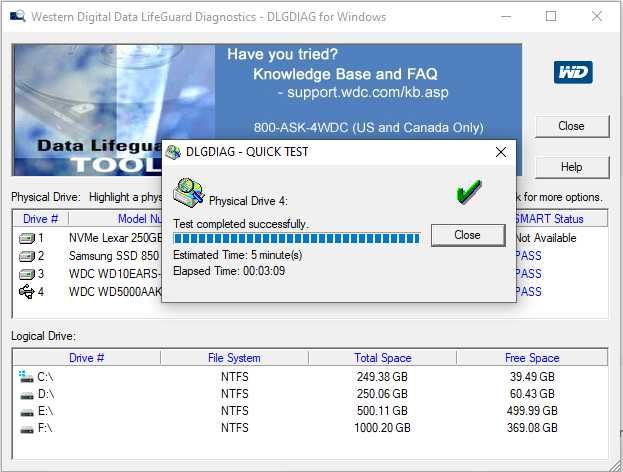Screen dimensions: 623x472
Task: Sort by File System column header
Action: 234,358
